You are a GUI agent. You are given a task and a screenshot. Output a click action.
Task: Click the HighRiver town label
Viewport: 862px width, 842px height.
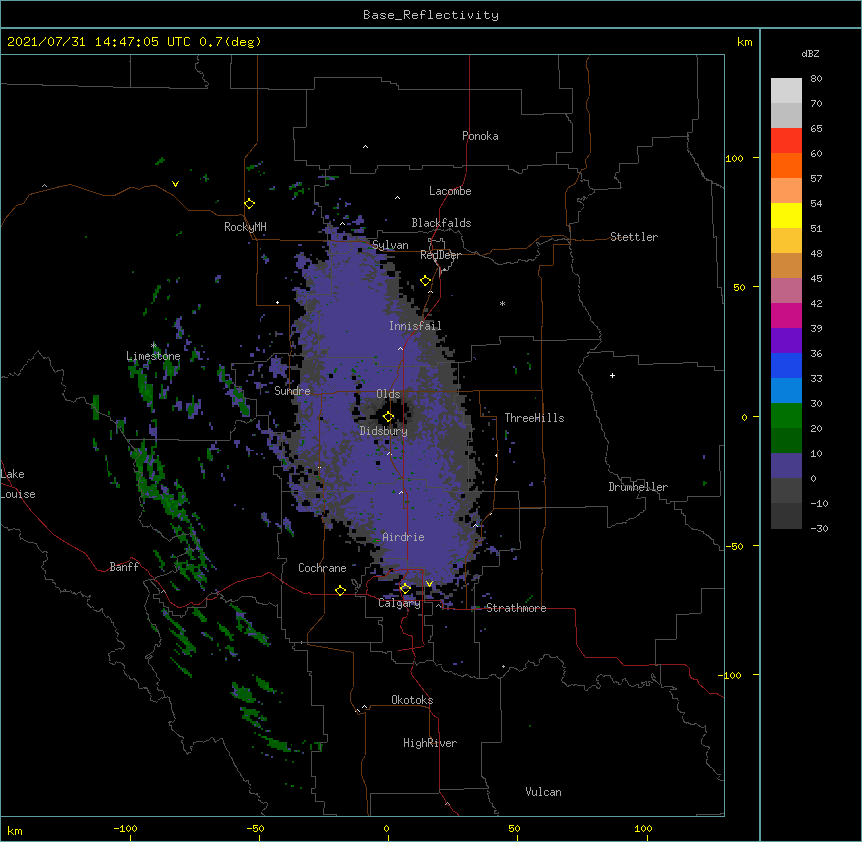[429, 743]
